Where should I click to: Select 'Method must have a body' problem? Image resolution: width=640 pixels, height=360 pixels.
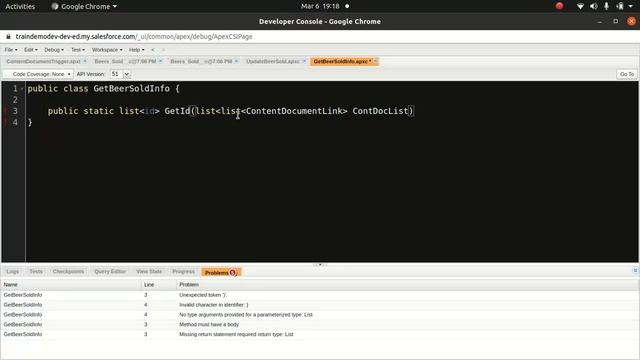[x=320, y=324]
